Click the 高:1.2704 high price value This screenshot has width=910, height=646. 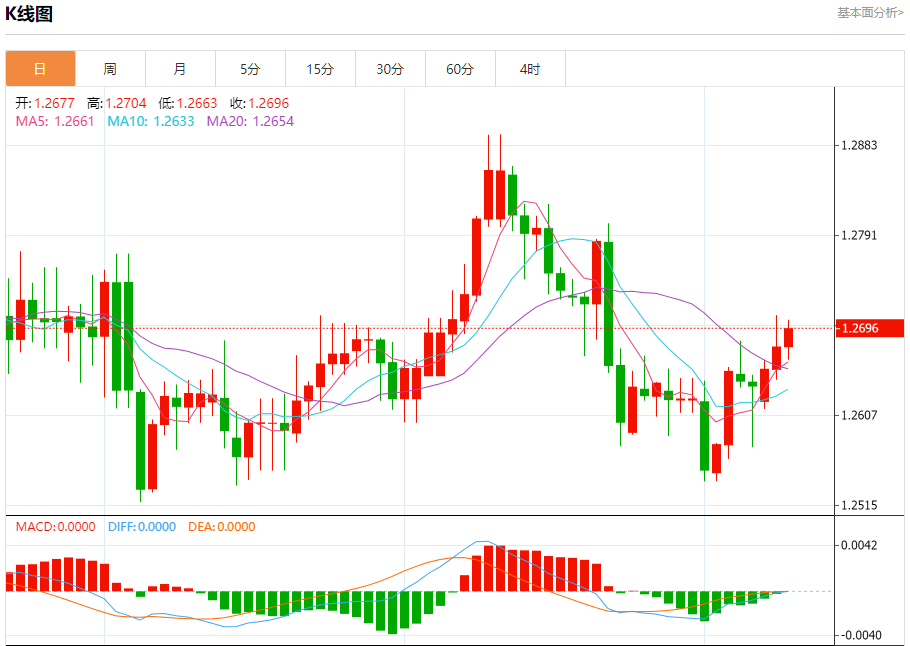coord(117,103)
